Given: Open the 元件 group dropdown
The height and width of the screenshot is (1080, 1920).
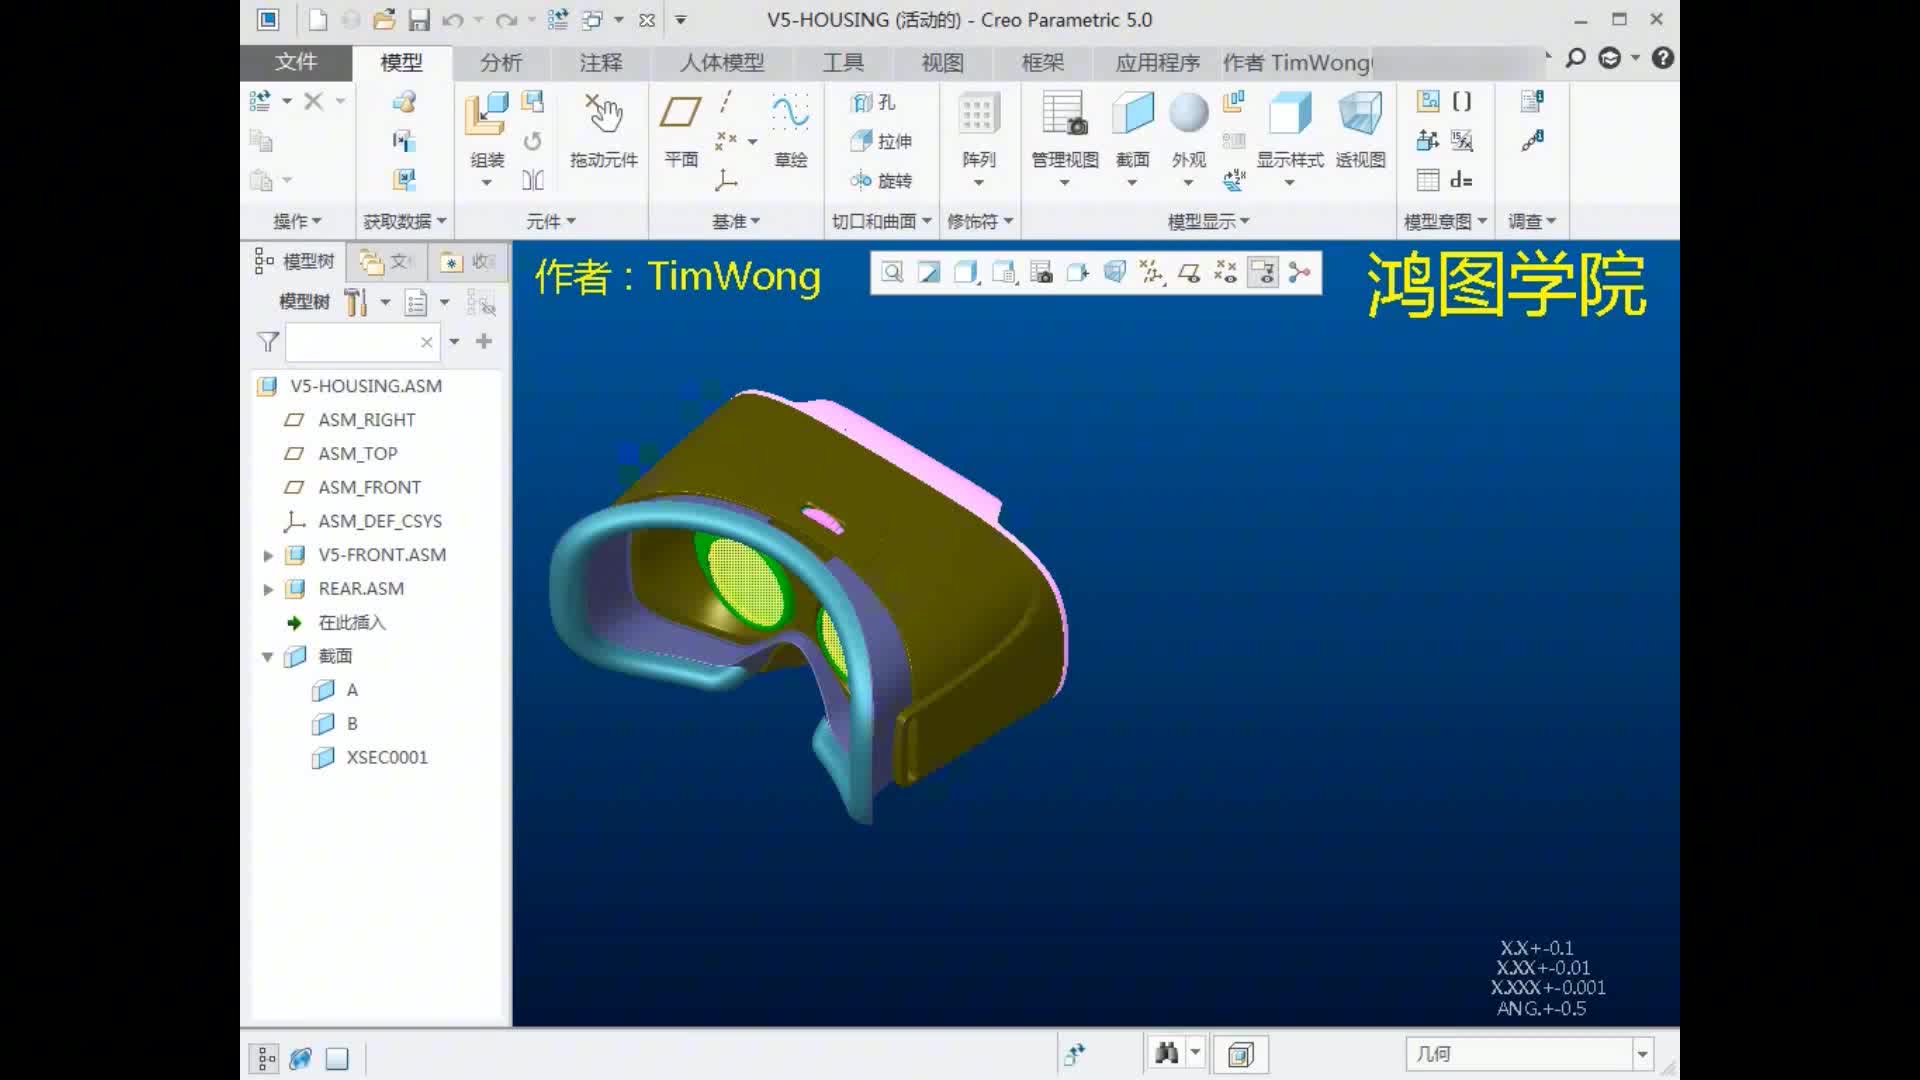Looking at the screenshot, I should [x=551, y=221].
